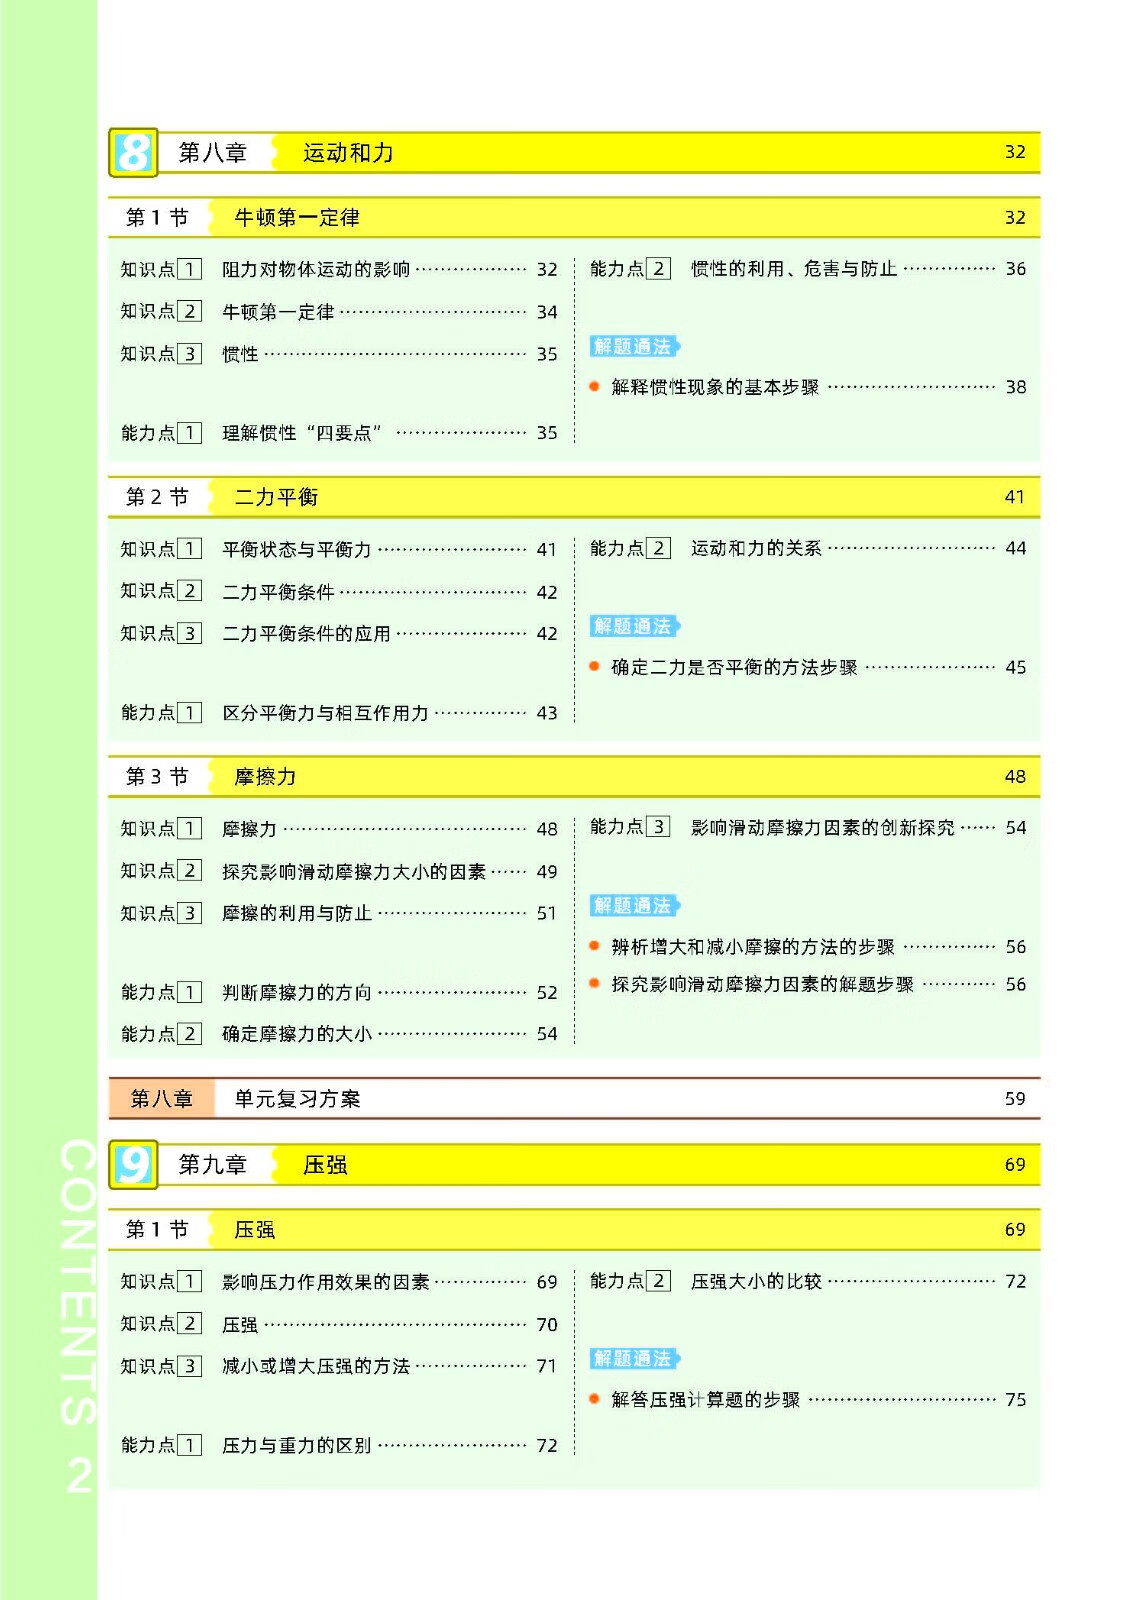This screenshot has height=1600, width=1148.
Task: Click 解题通法 badge above 解答压强计算题的步骤
Action: tap(634, 1359)
